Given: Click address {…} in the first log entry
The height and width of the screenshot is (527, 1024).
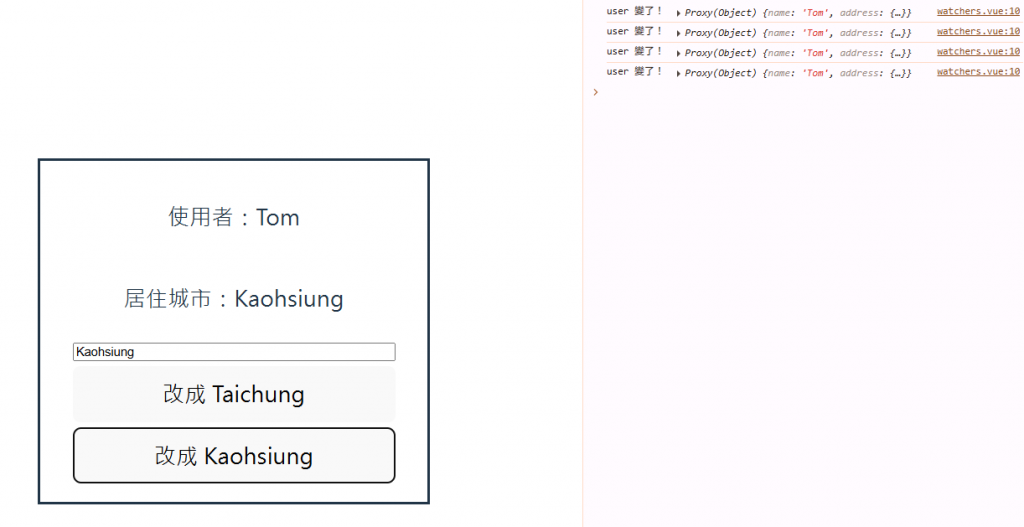Looking at the screenshot, I should 875,12.
